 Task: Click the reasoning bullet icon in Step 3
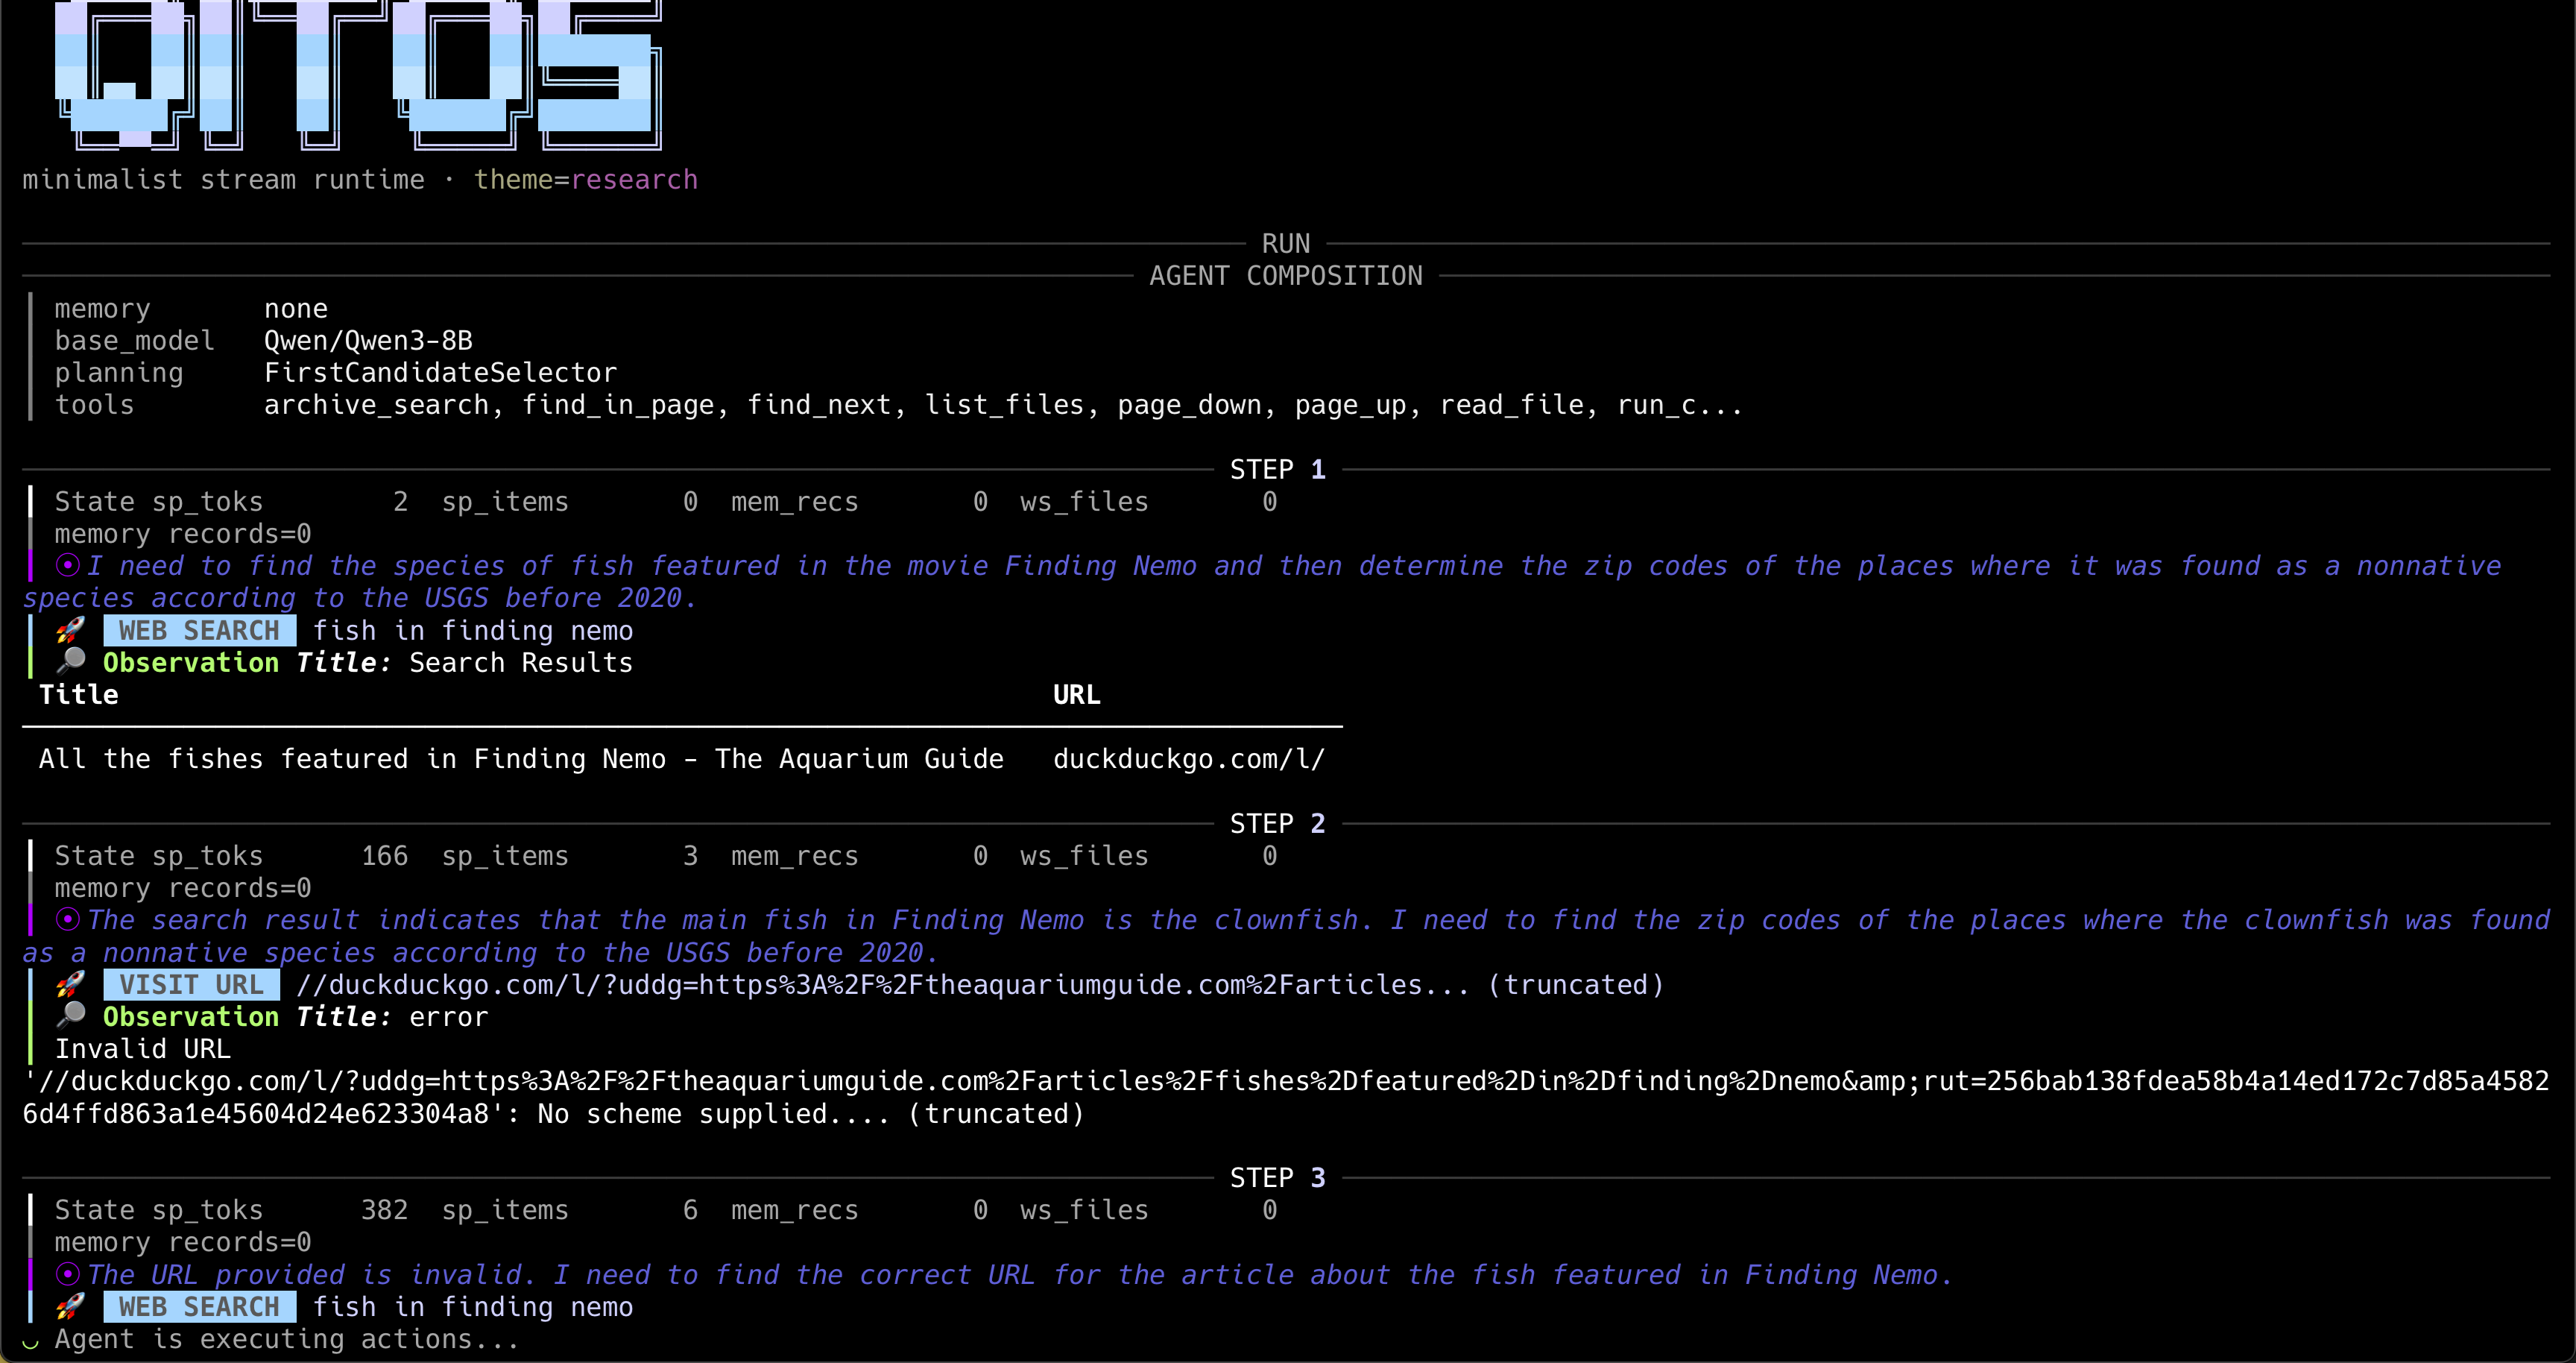tap(67, 1274)
